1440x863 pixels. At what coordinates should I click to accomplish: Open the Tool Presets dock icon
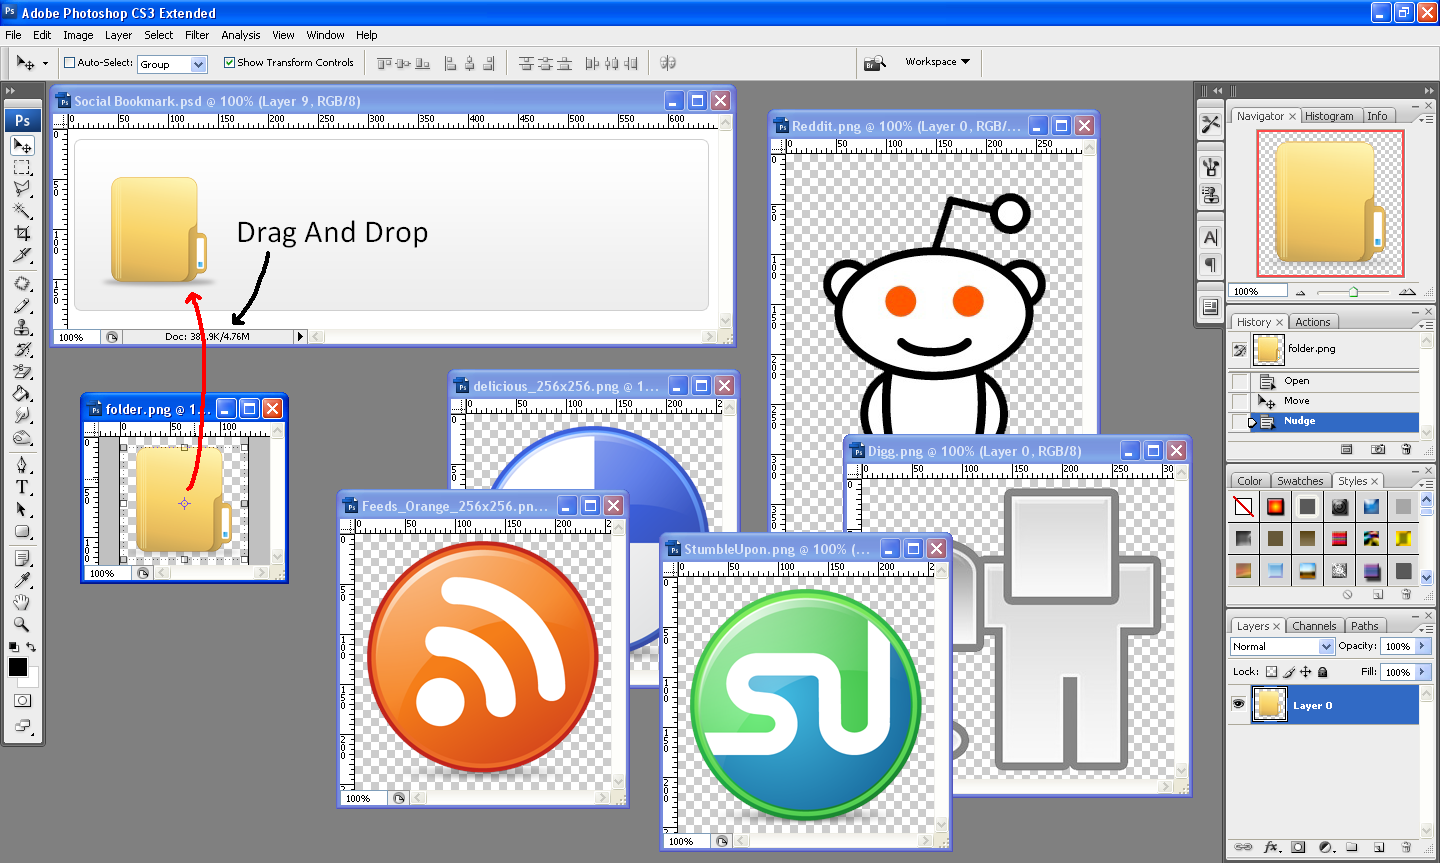coord(1211,124)
